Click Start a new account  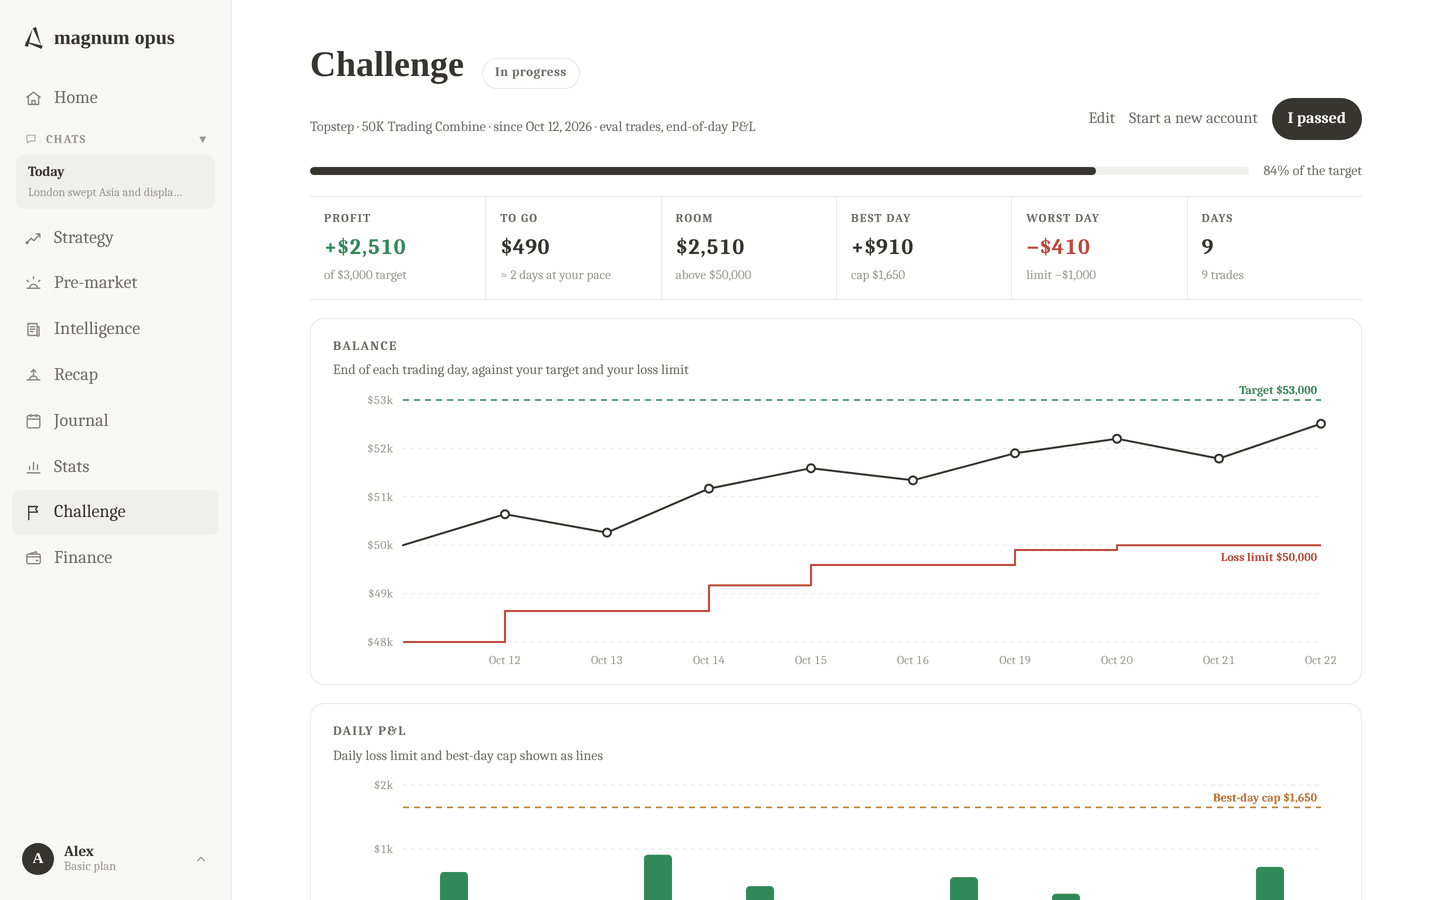click(1192, 118)
